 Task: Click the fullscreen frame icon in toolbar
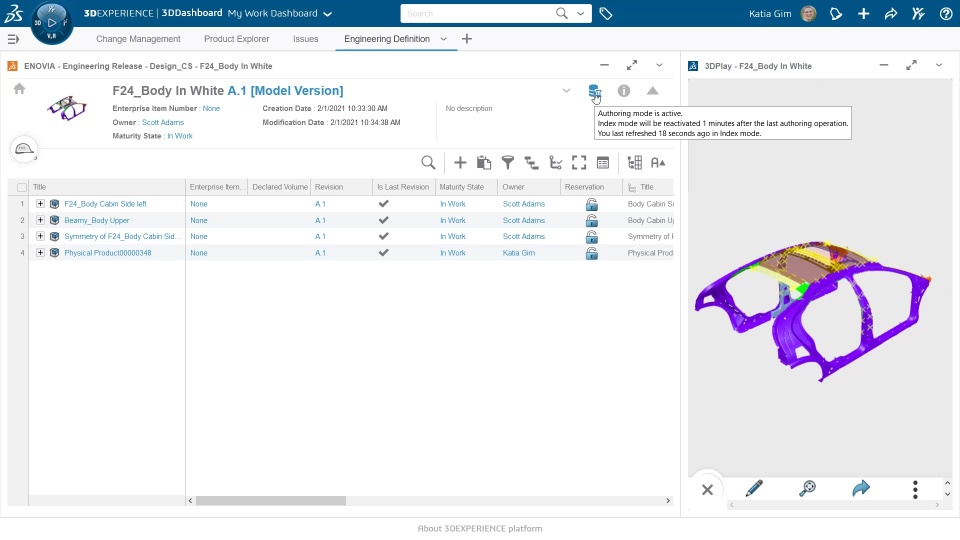point(579,162)
